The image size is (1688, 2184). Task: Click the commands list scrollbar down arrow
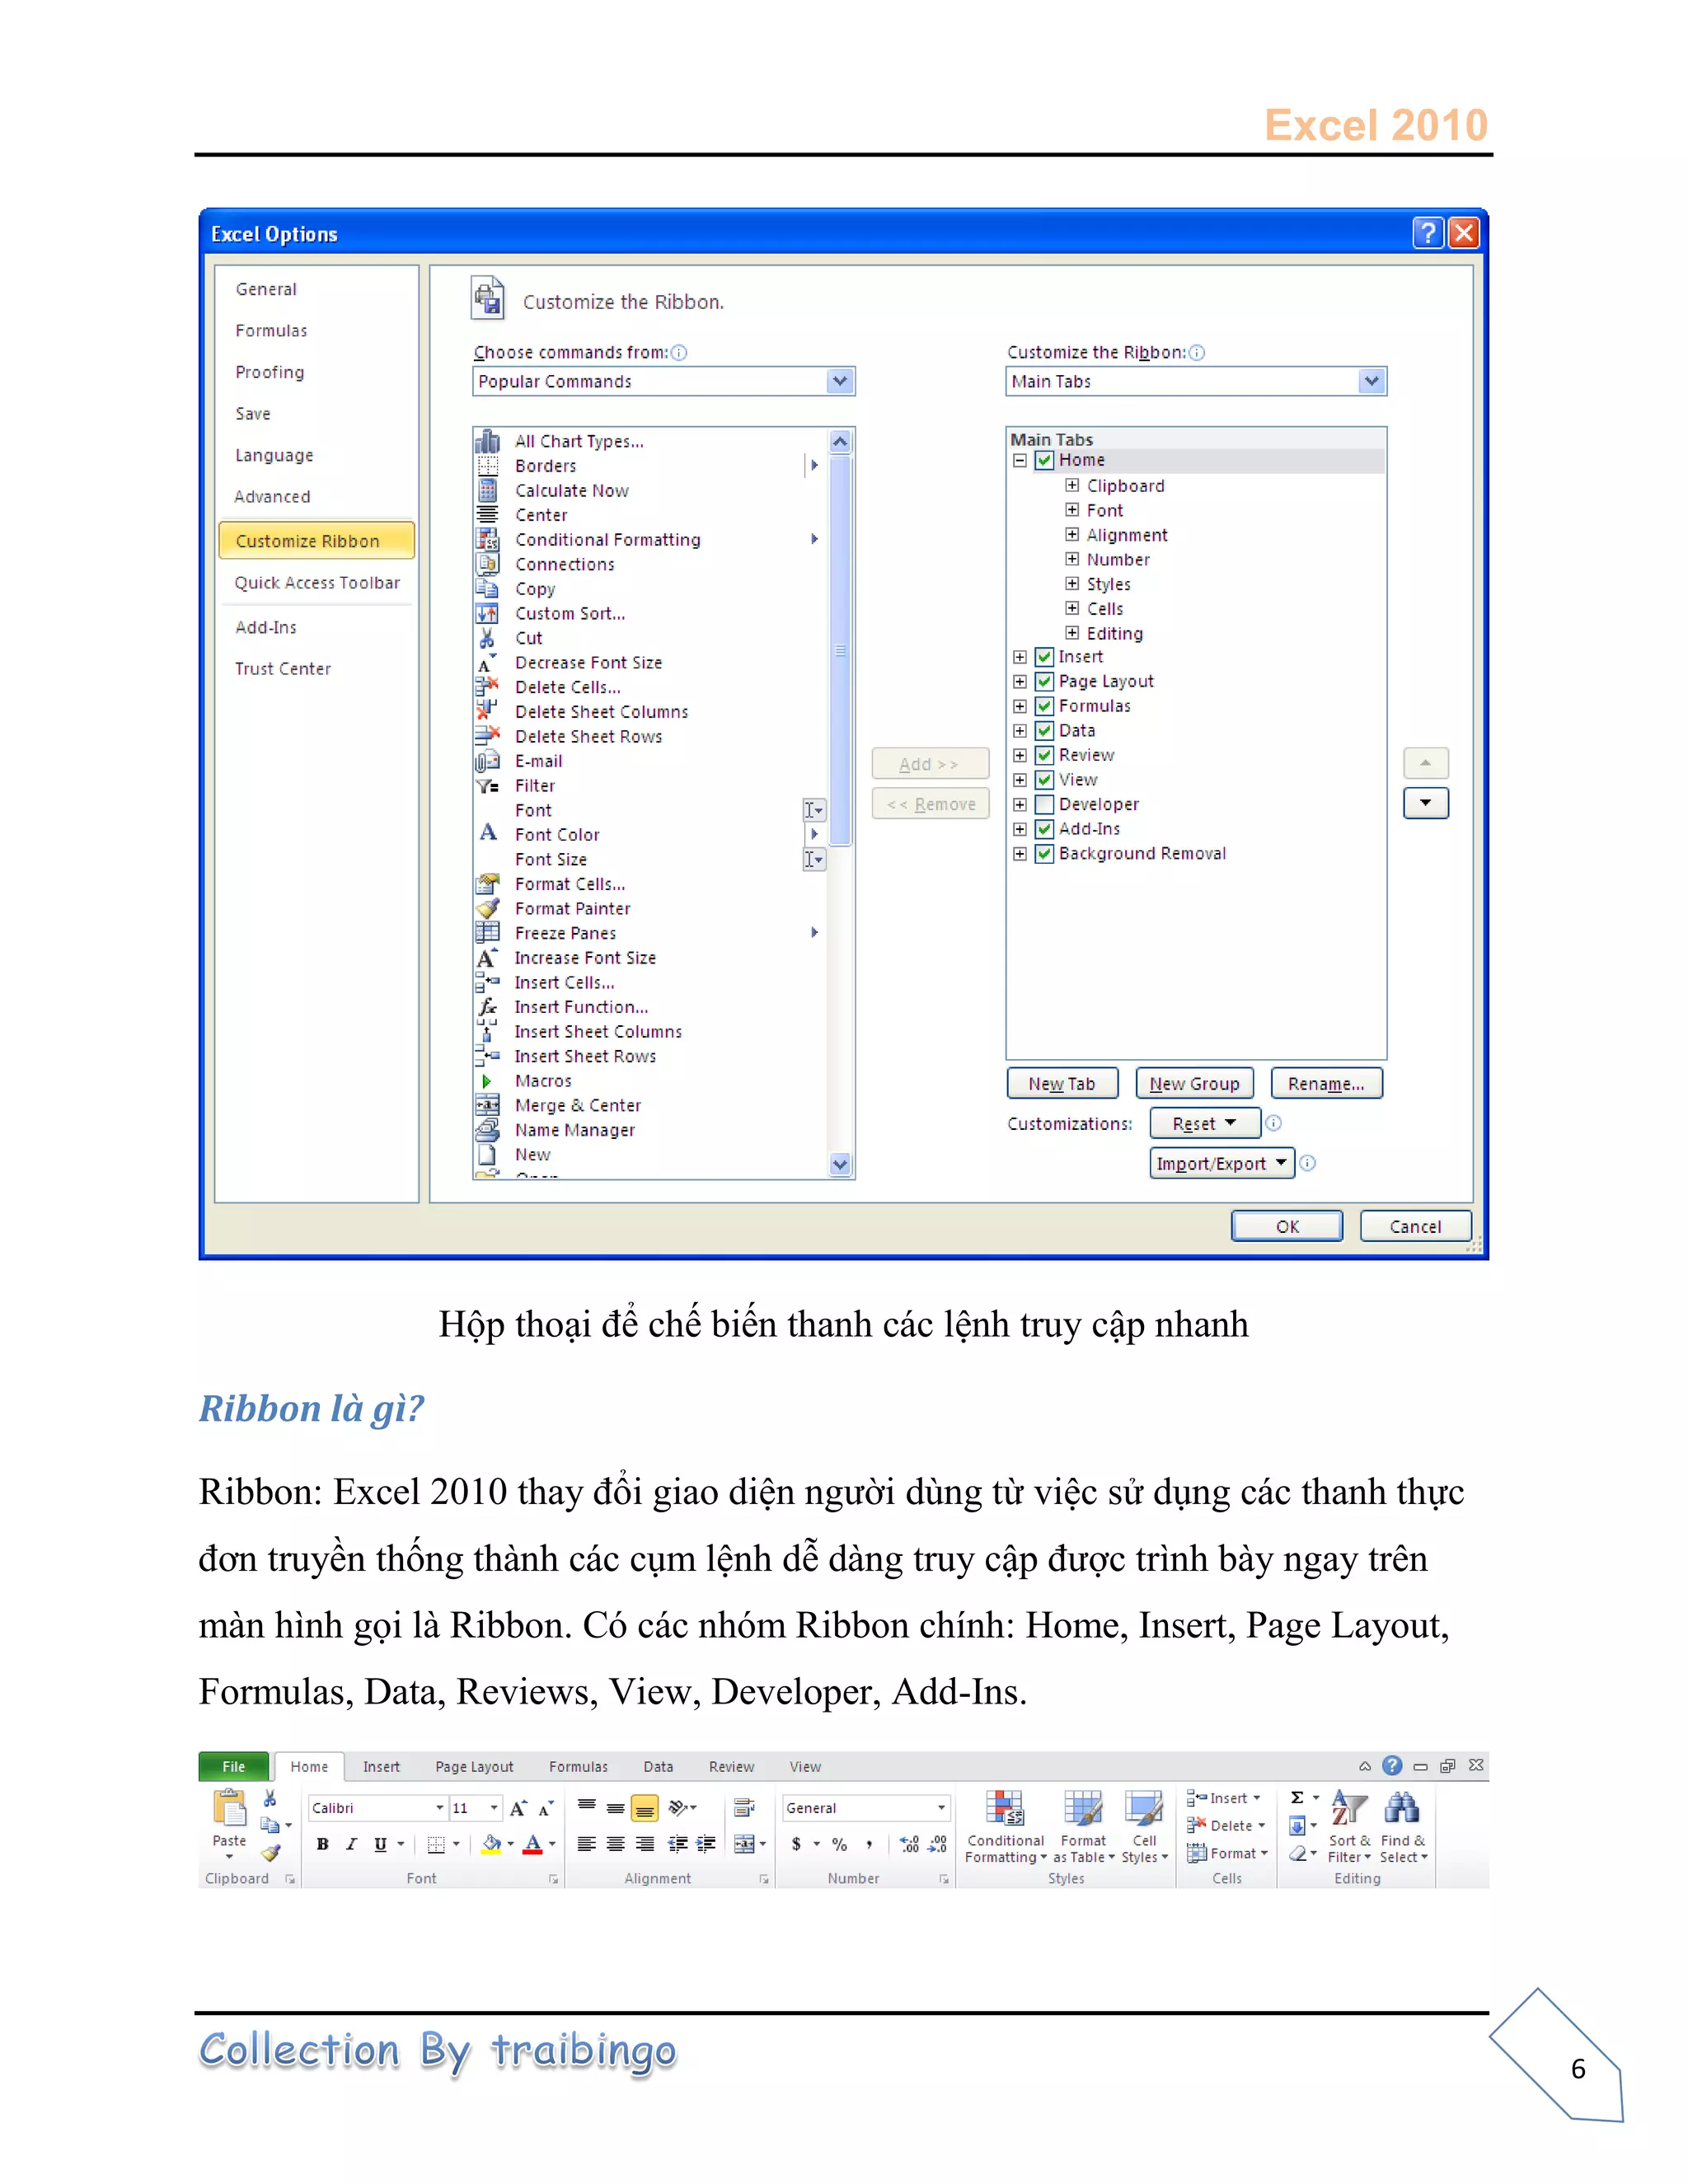[x=840, y=1164]
